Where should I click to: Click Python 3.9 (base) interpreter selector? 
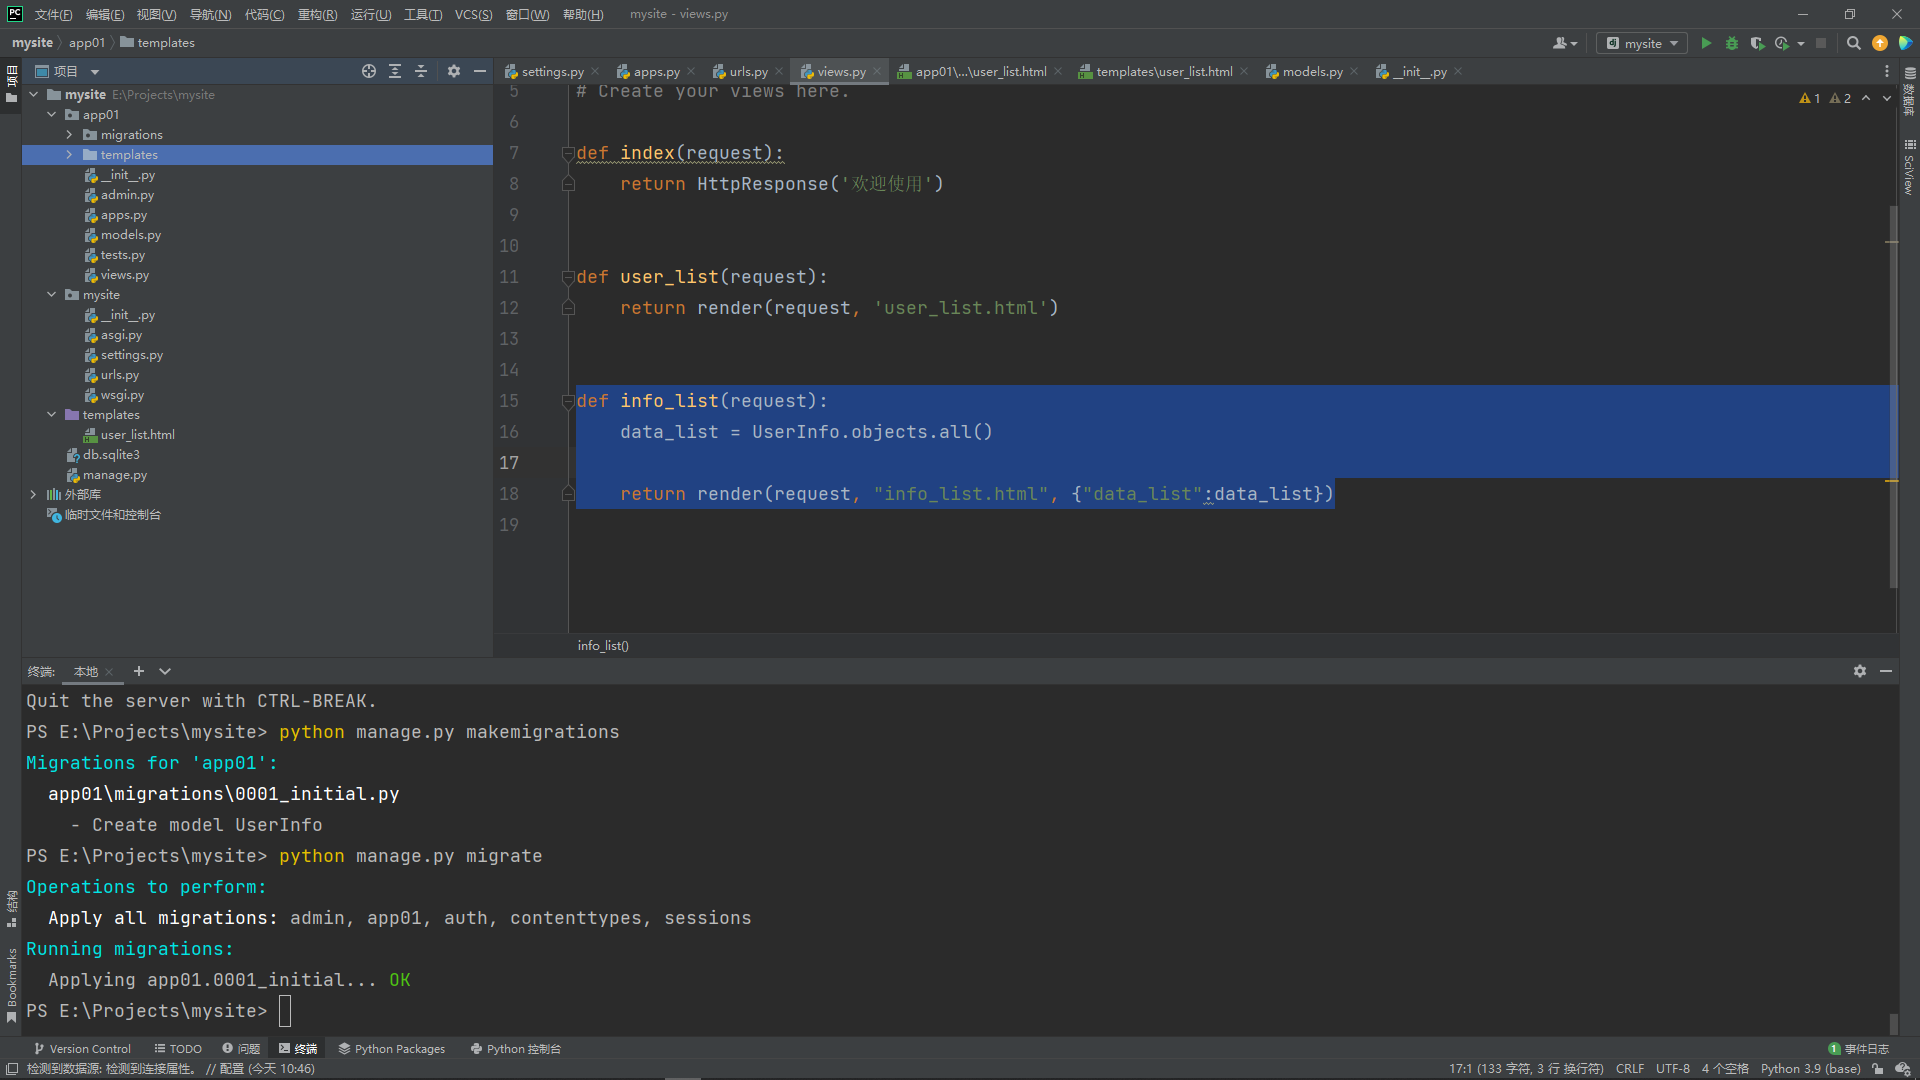1810,1069
